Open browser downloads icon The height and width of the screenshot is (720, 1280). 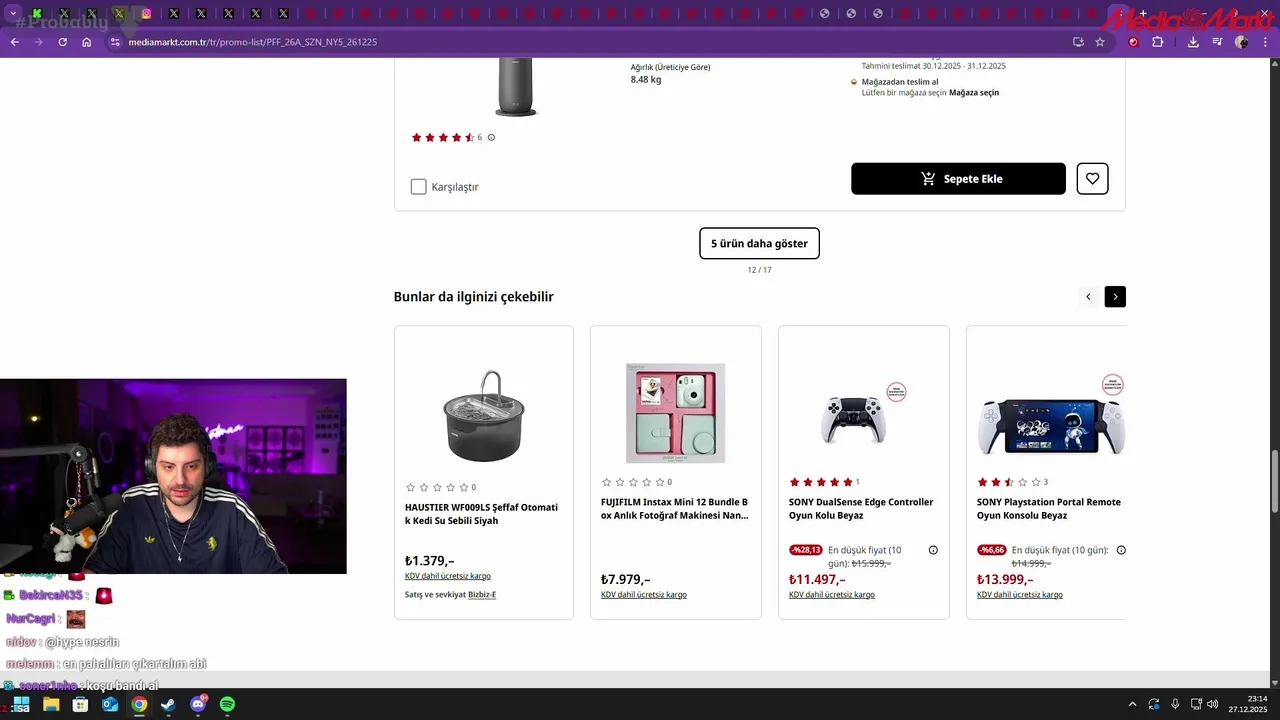[1193, 42]
